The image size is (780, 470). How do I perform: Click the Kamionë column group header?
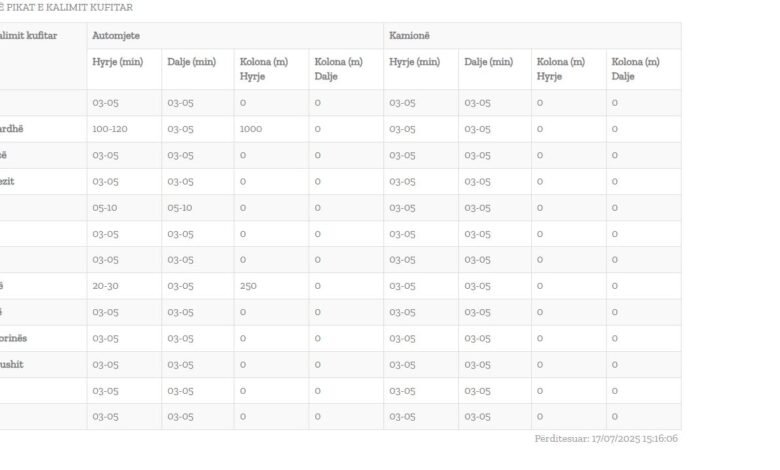[x=409, y=36]
